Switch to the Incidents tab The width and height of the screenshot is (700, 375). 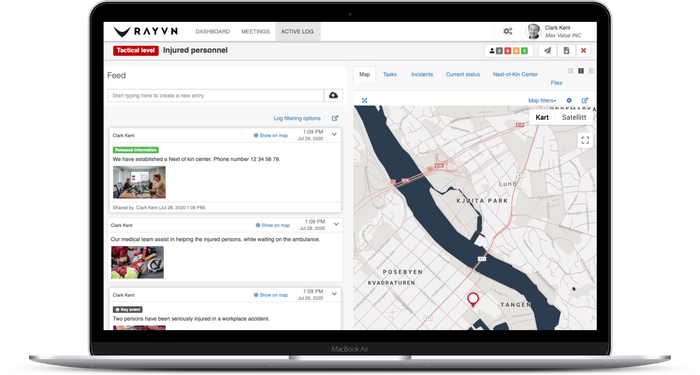[x=422, y=75]
